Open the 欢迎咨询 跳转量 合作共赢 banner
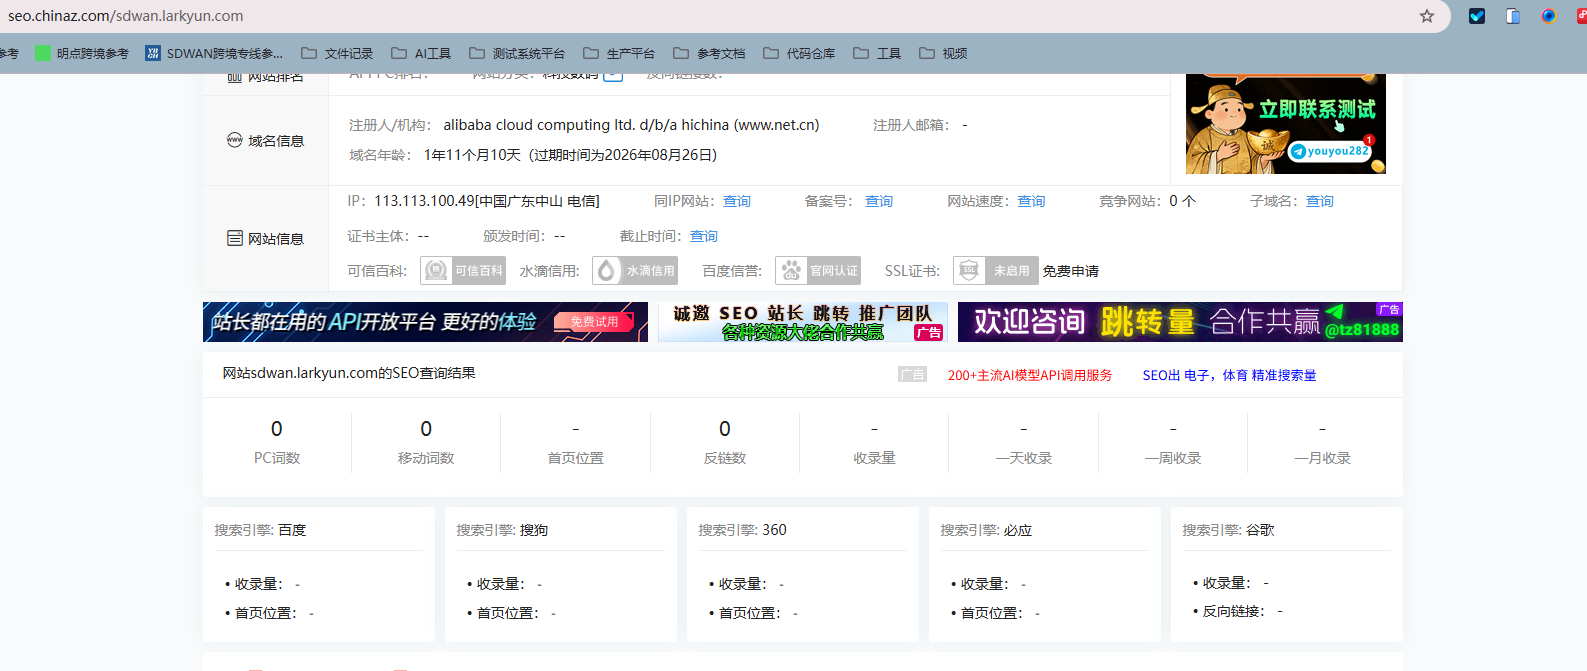 pos(1180,322)
